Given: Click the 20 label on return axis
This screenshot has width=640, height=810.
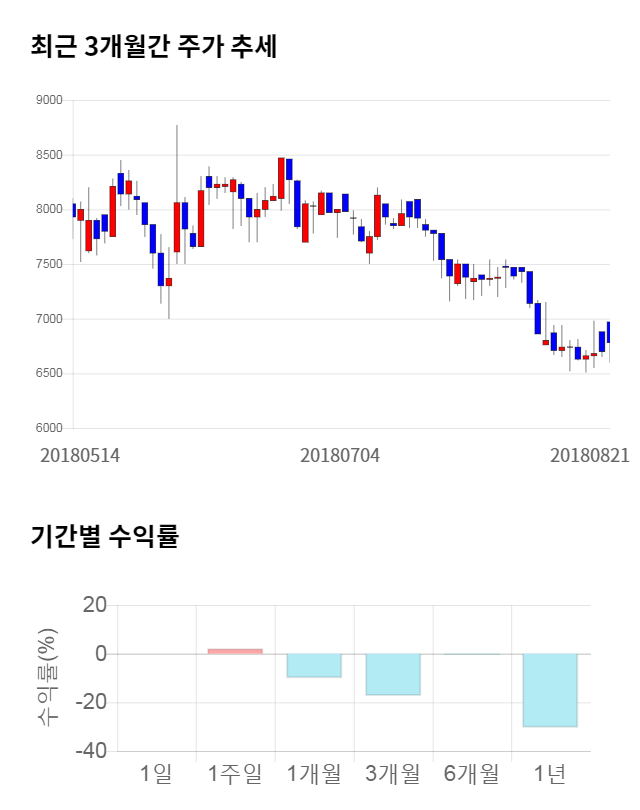Looking at the screenshot, I should pyautogui.click(x=95, y=605).
